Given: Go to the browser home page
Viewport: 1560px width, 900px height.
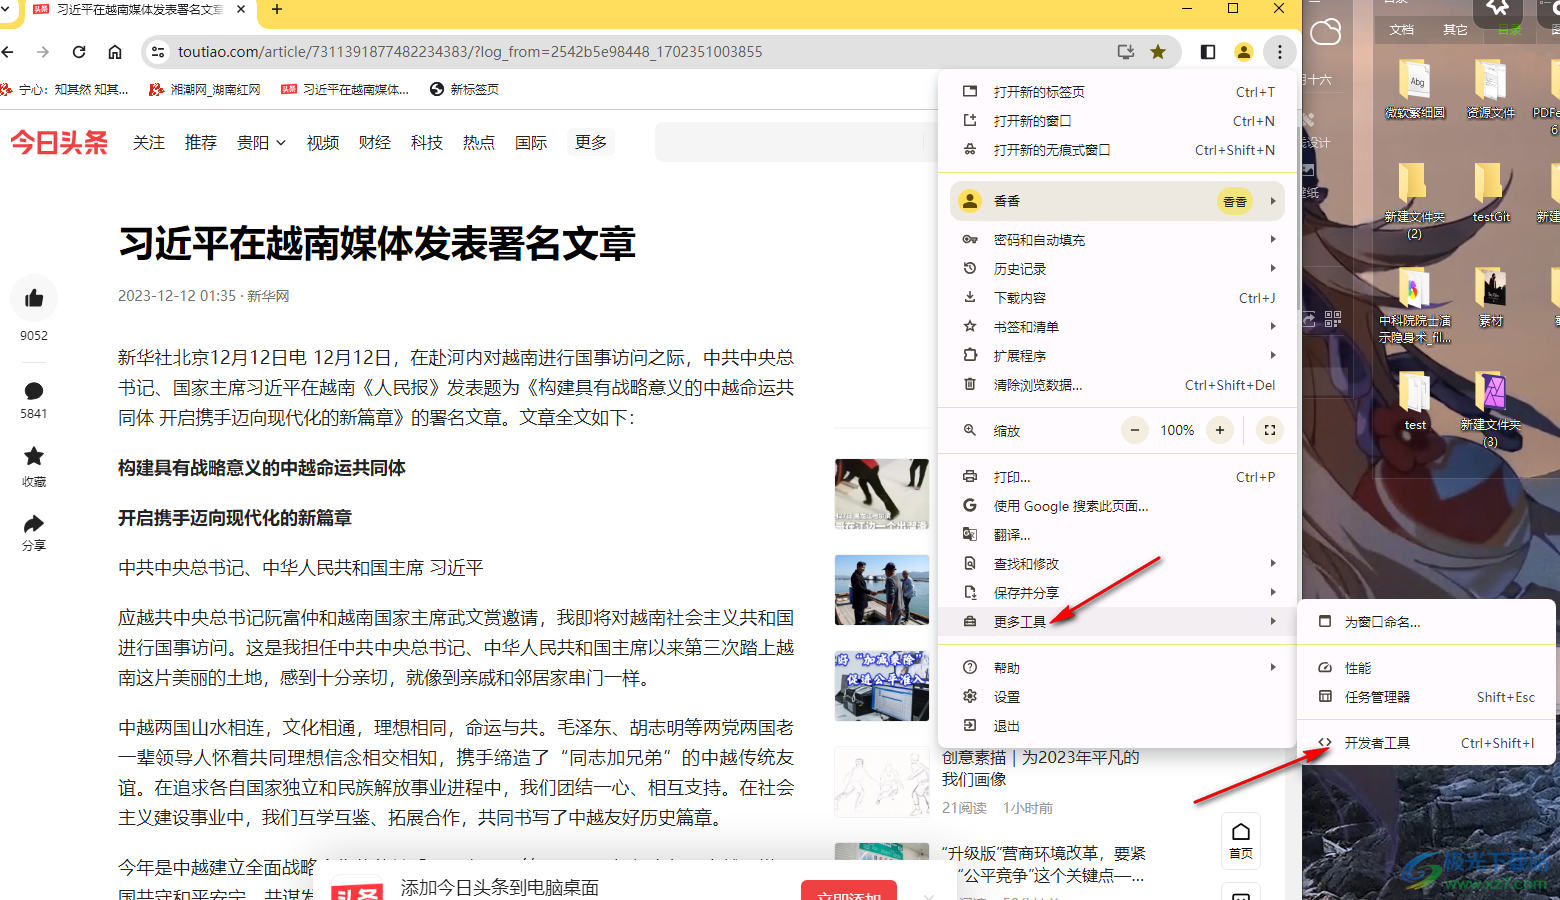Looking at the screenshot, I should [x=115, y=52].
